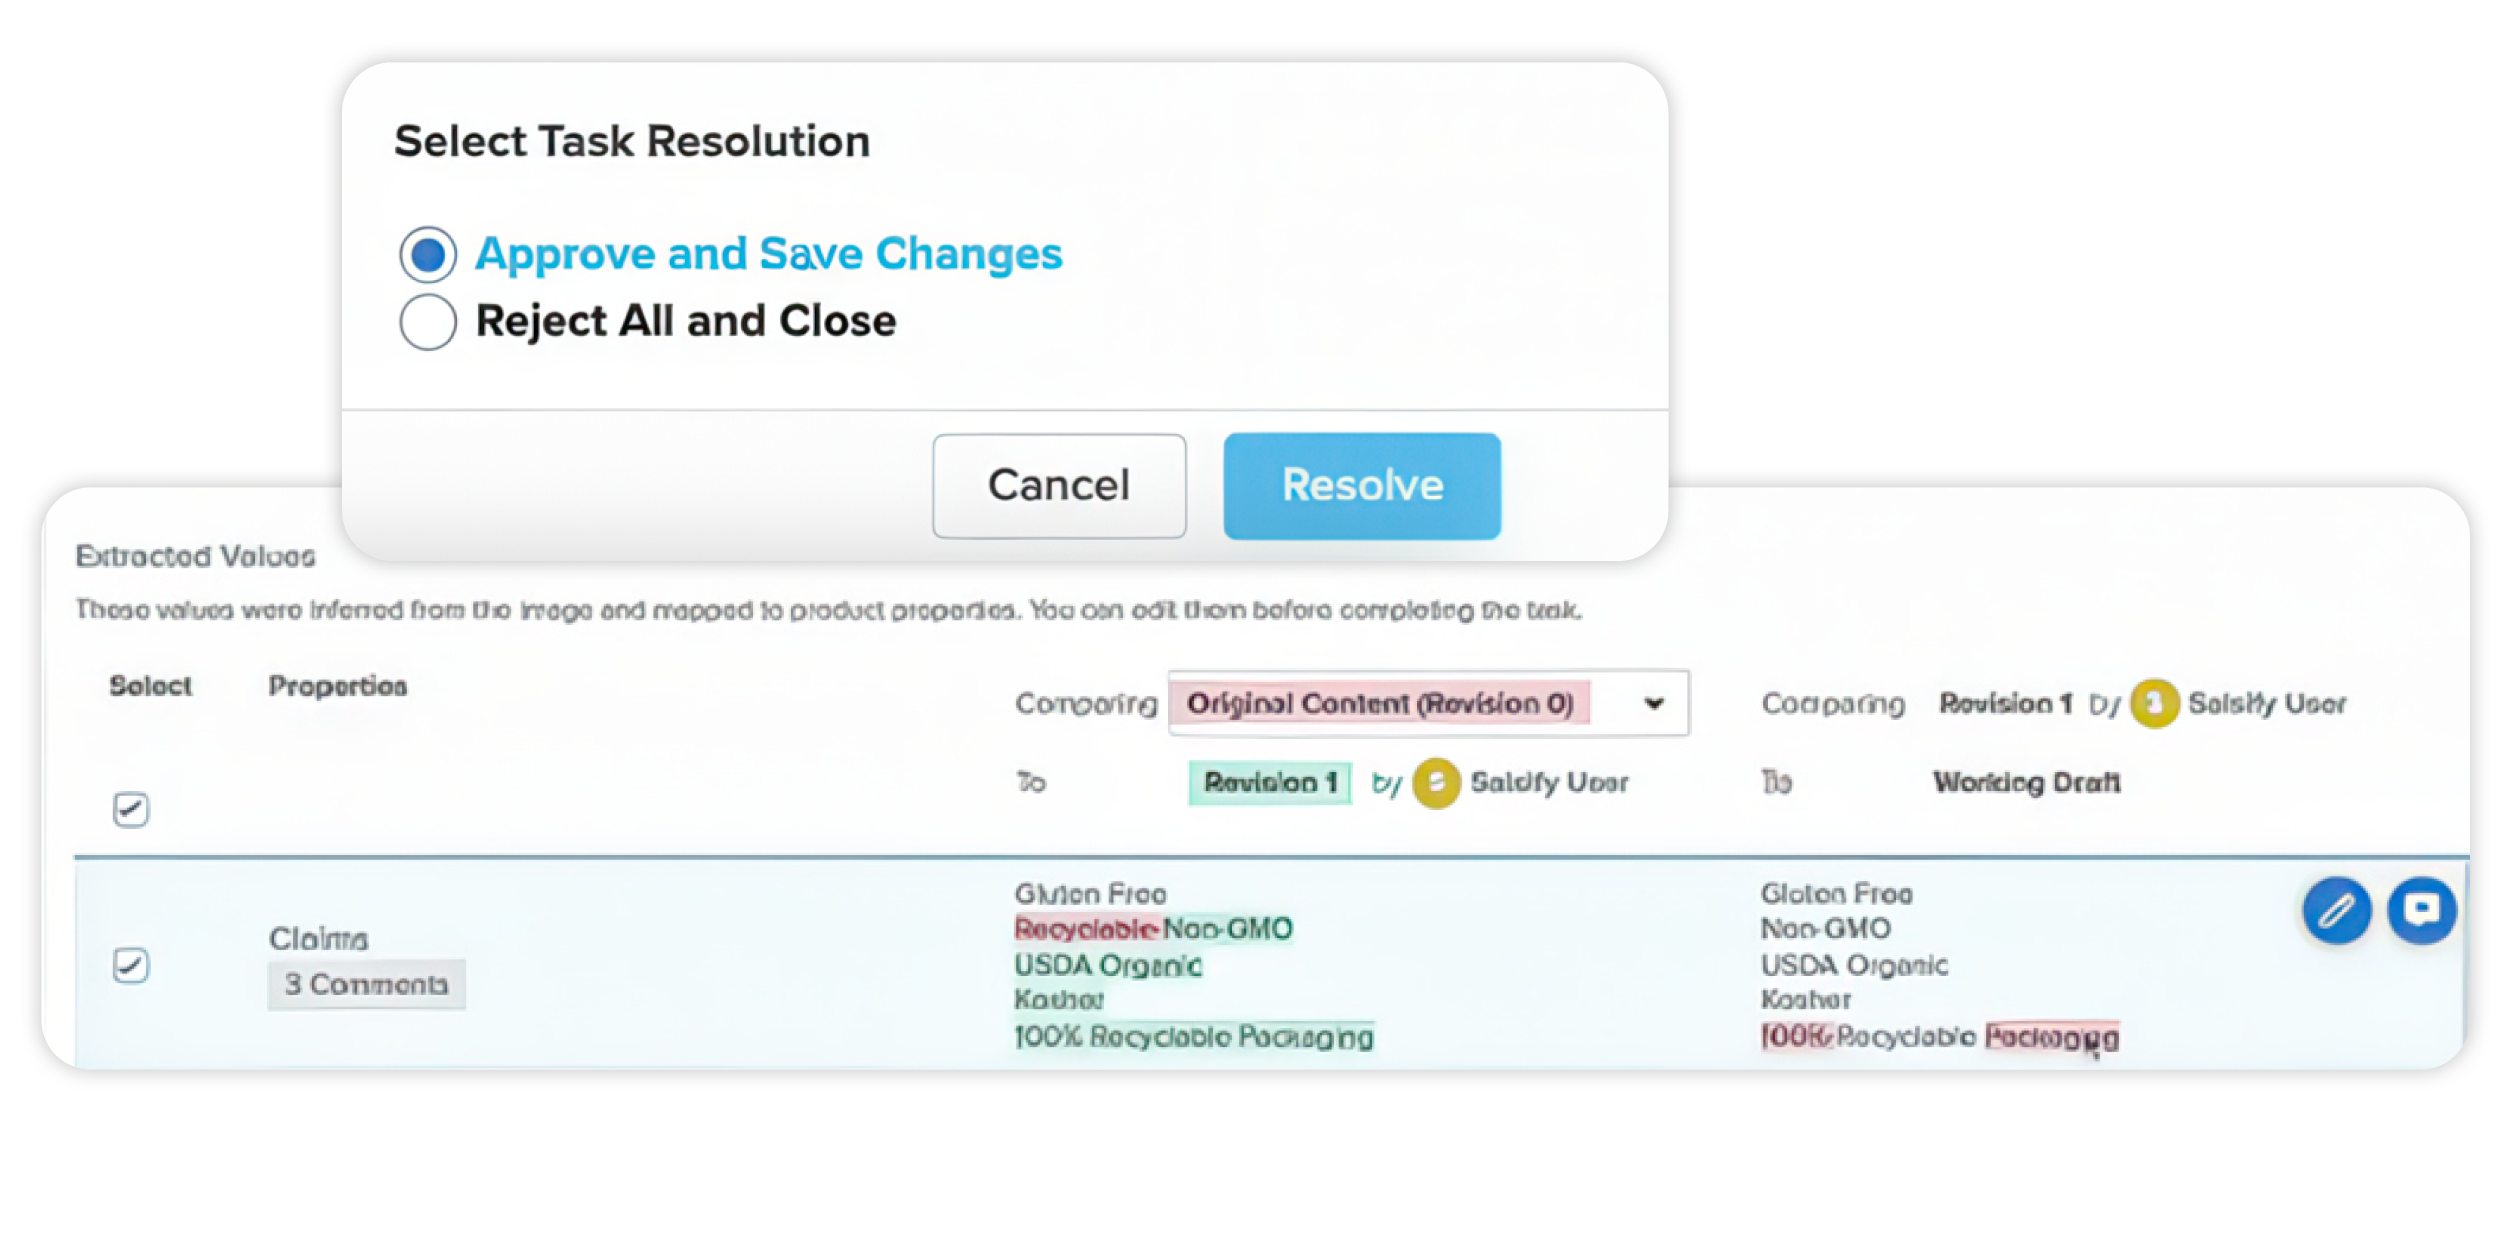
Task: Open the Original Content (Revision 0) dropdown
Action: click(1380, 704)
